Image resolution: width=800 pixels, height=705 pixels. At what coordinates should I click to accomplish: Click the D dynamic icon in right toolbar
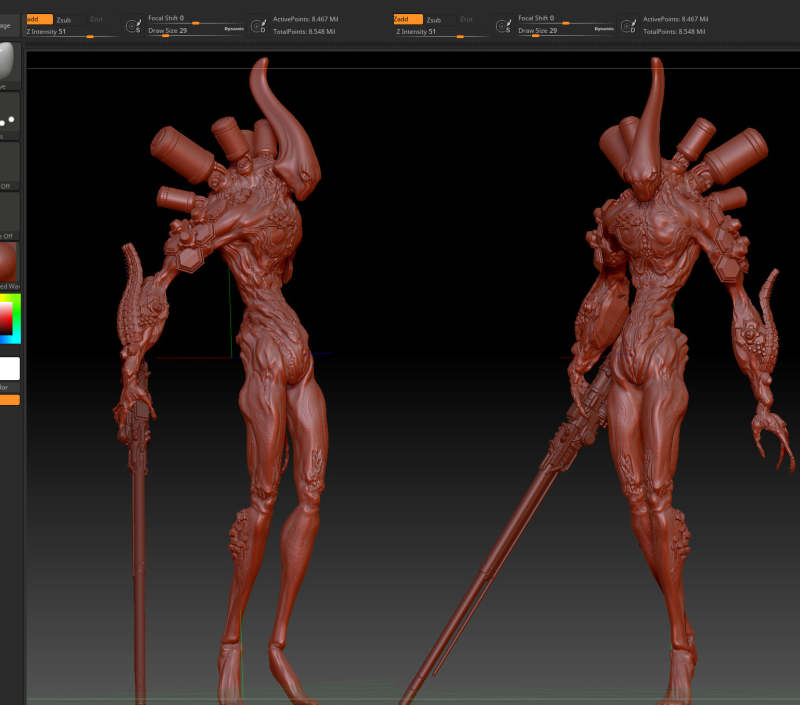629,25
